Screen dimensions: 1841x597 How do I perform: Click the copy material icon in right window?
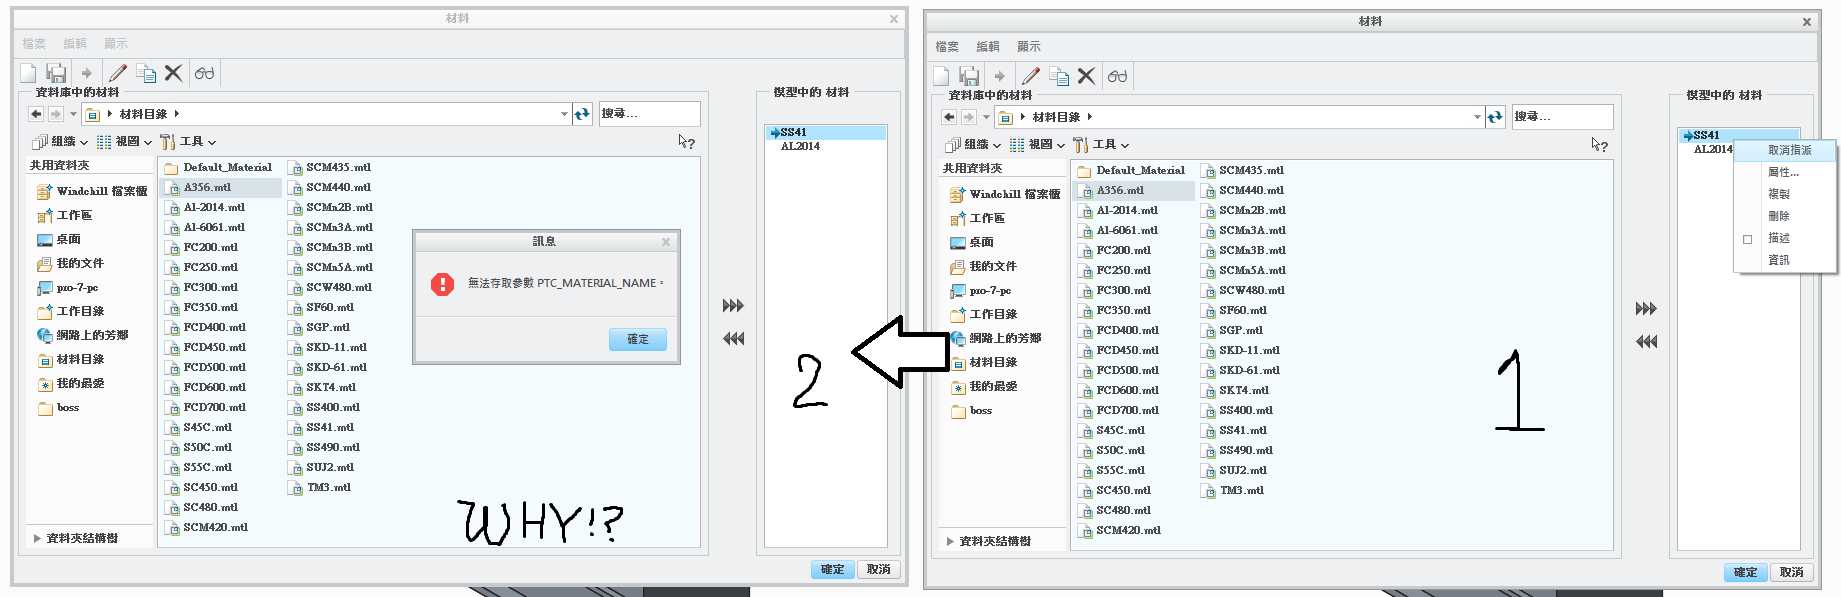[x=1059, y=76]
